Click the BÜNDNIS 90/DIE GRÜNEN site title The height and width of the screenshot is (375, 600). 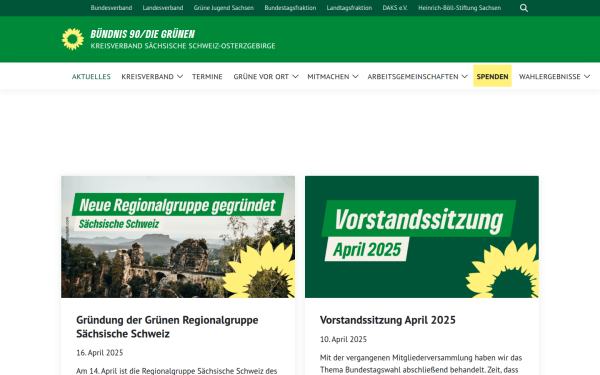143,34
